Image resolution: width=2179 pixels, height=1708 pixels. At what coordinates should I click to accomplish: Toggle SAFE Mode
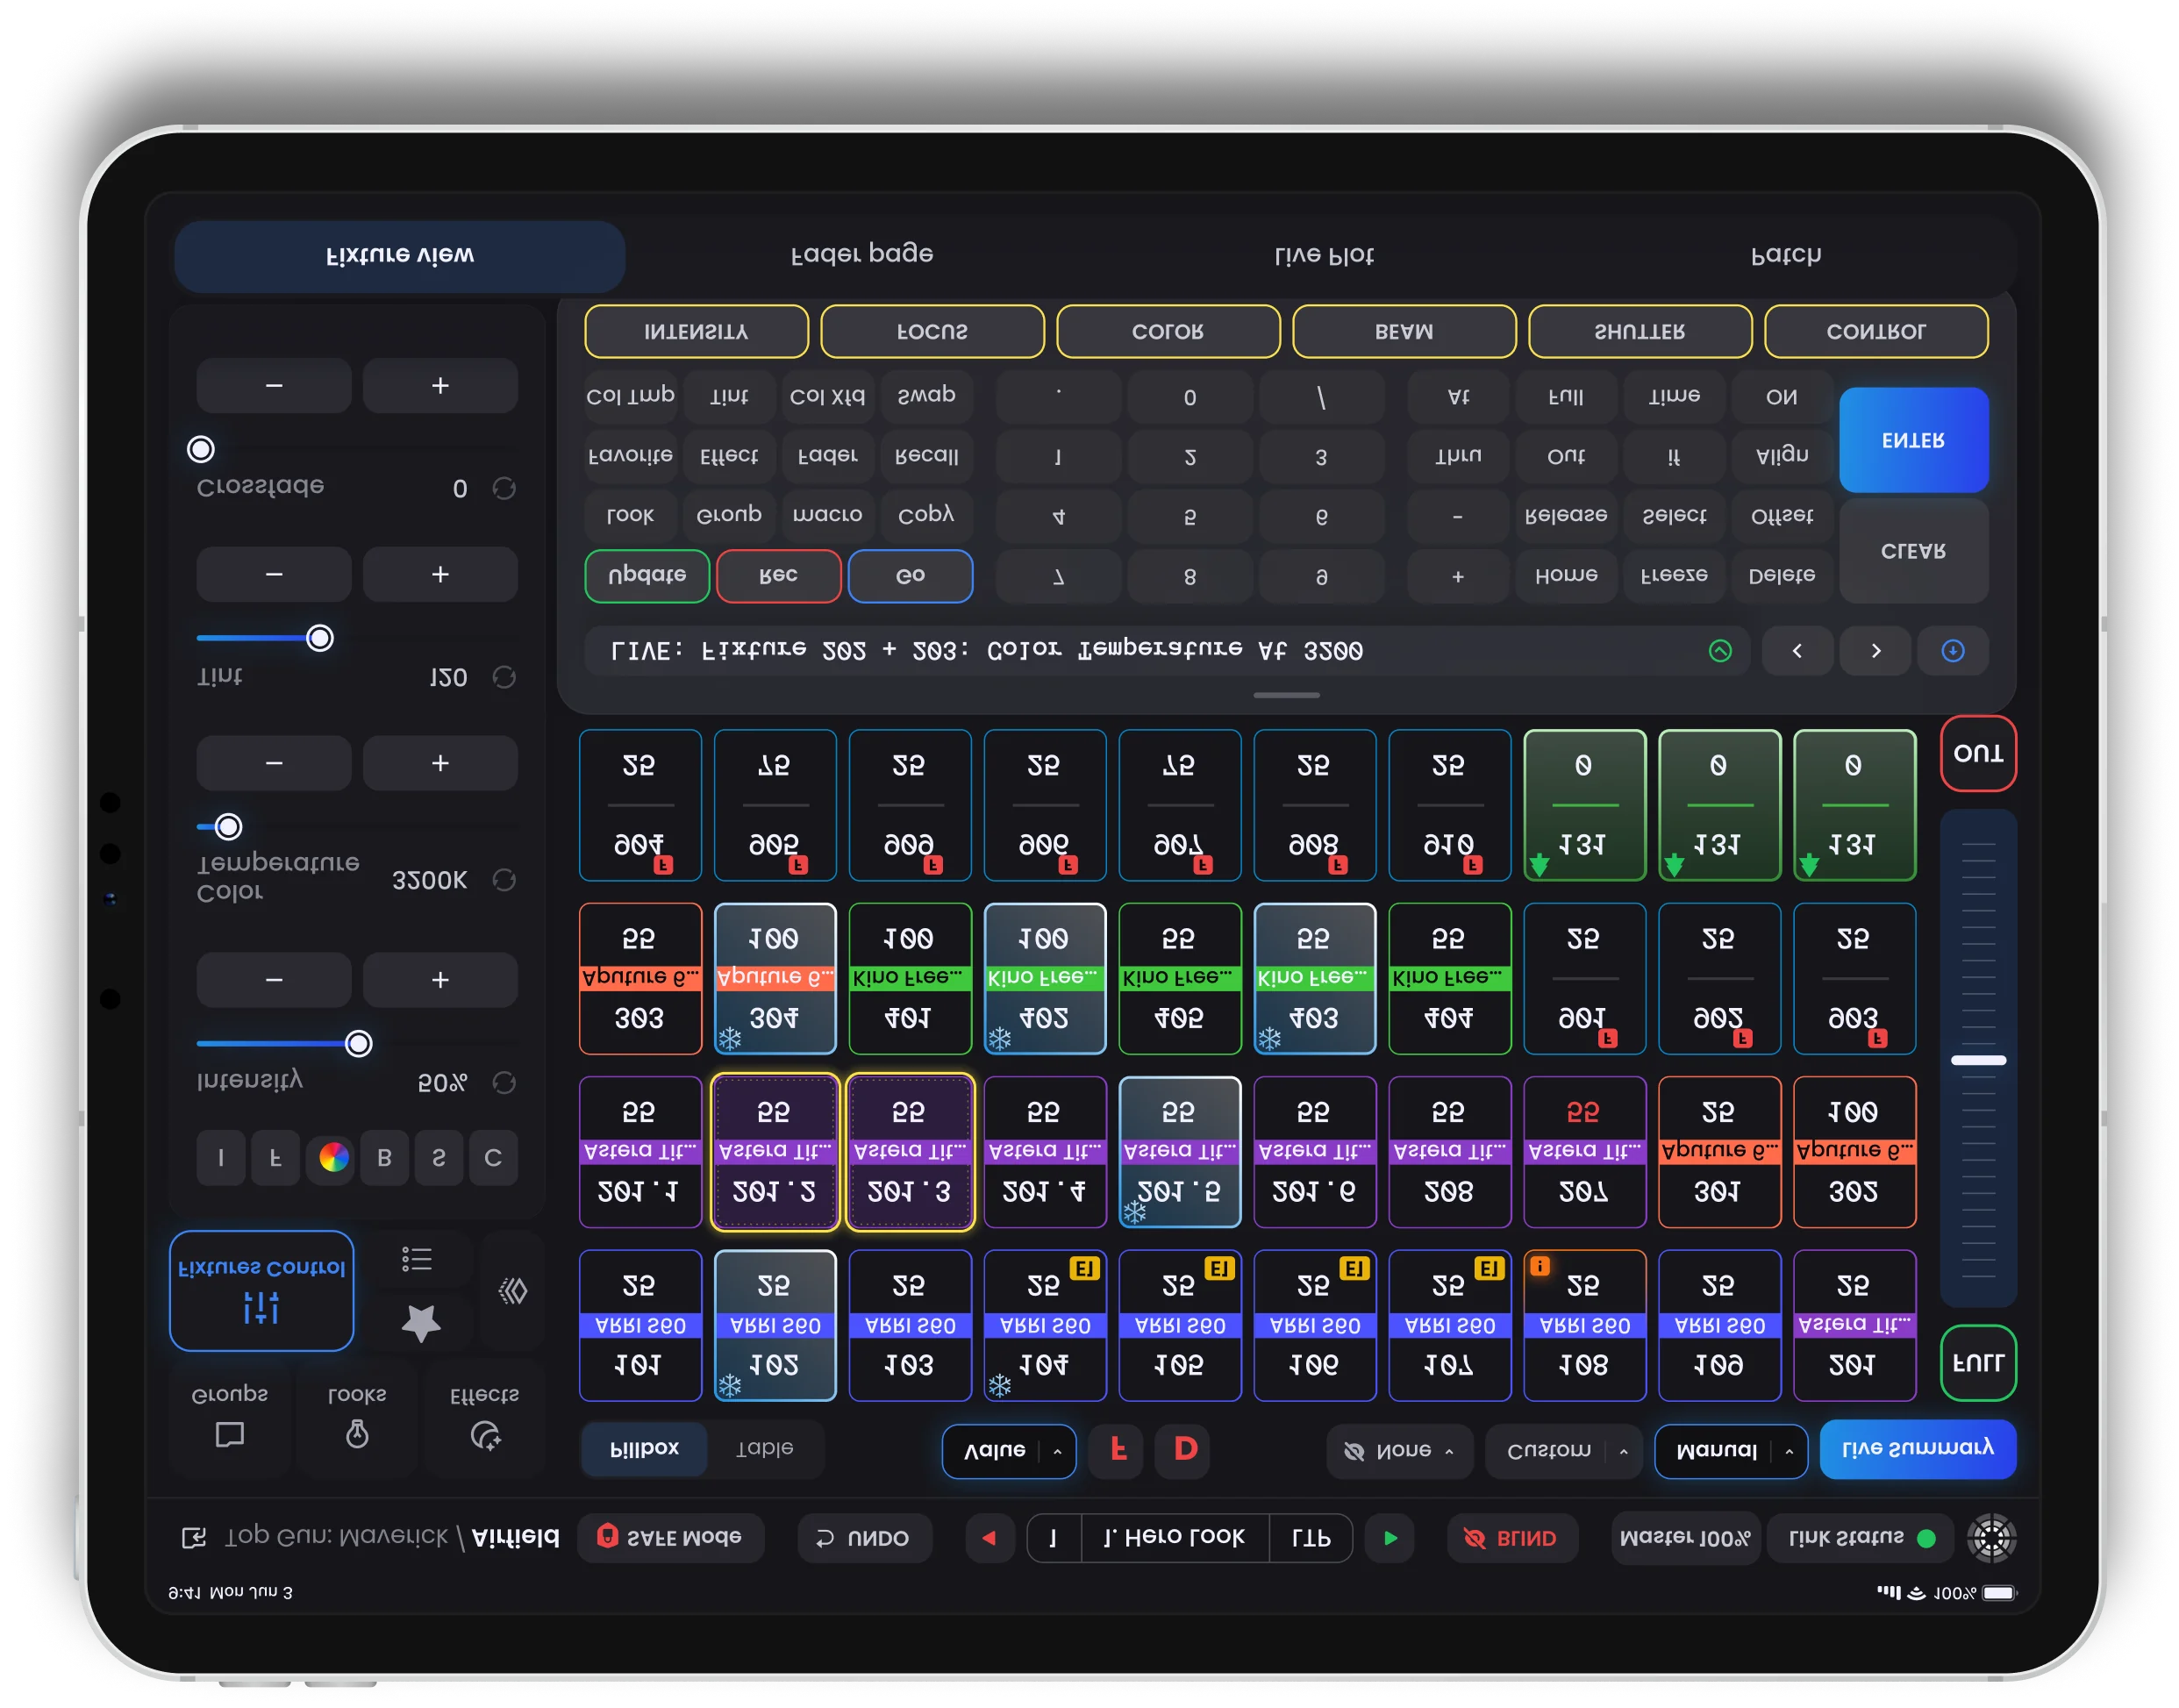click(x=670, y=1538)
